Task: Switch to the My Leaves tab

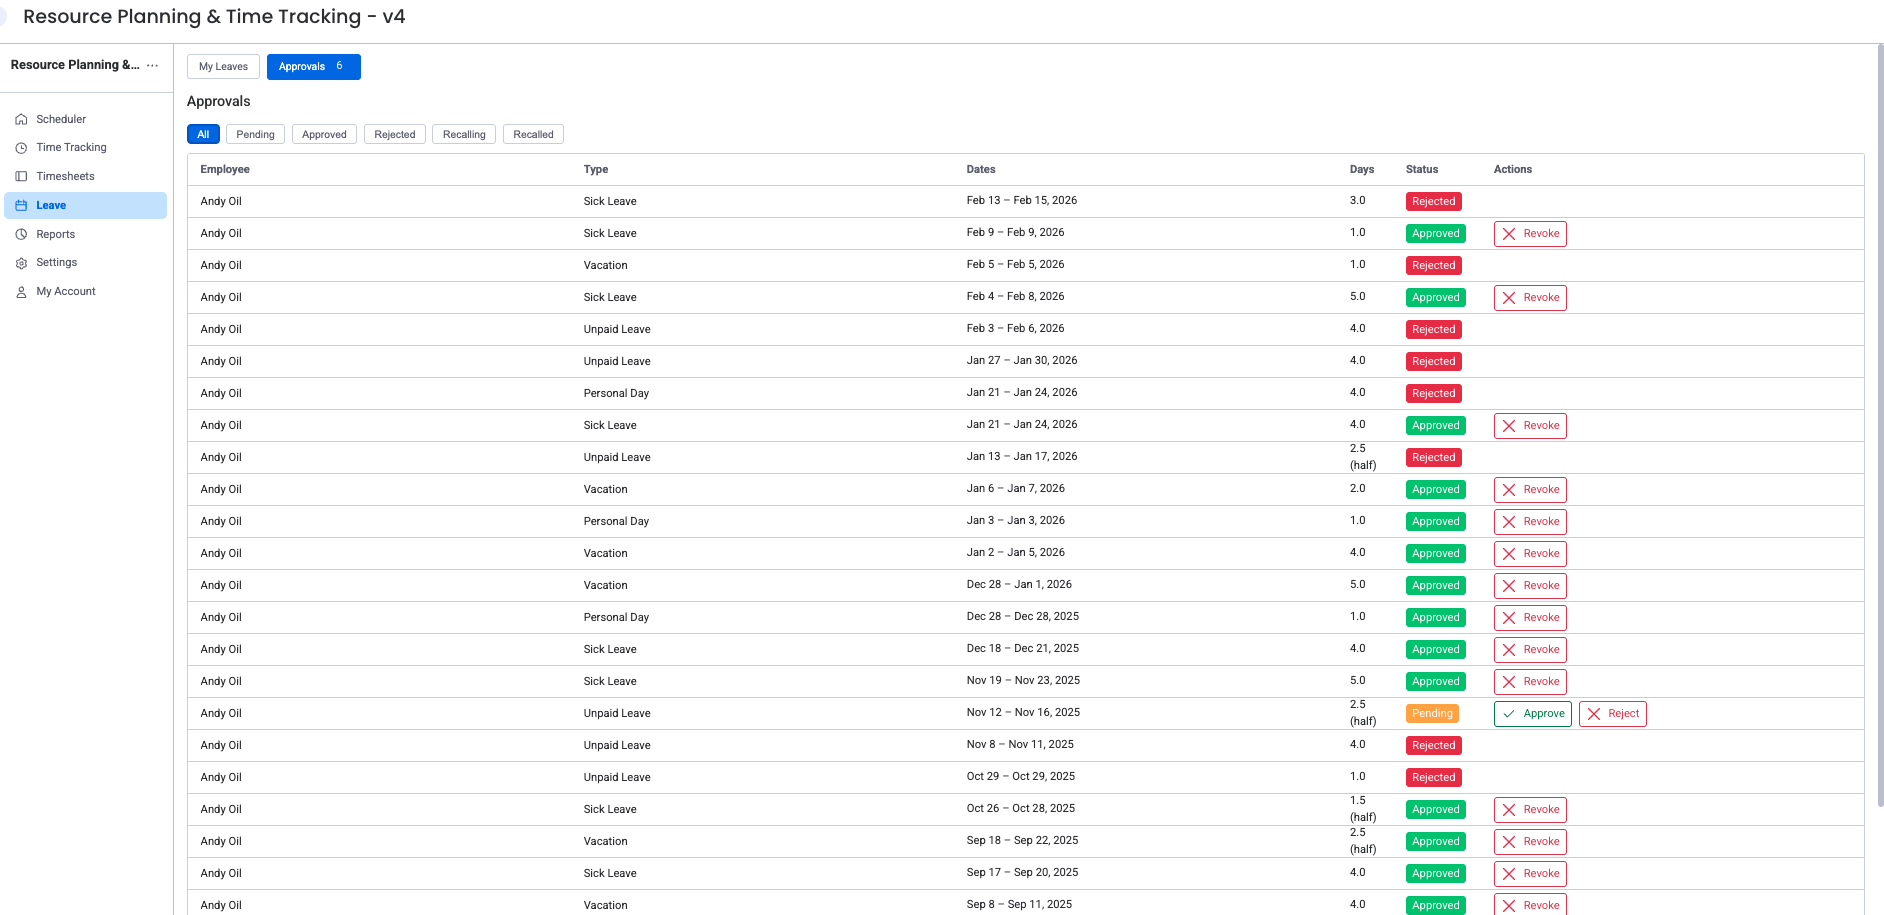Action: coord(222,66)
